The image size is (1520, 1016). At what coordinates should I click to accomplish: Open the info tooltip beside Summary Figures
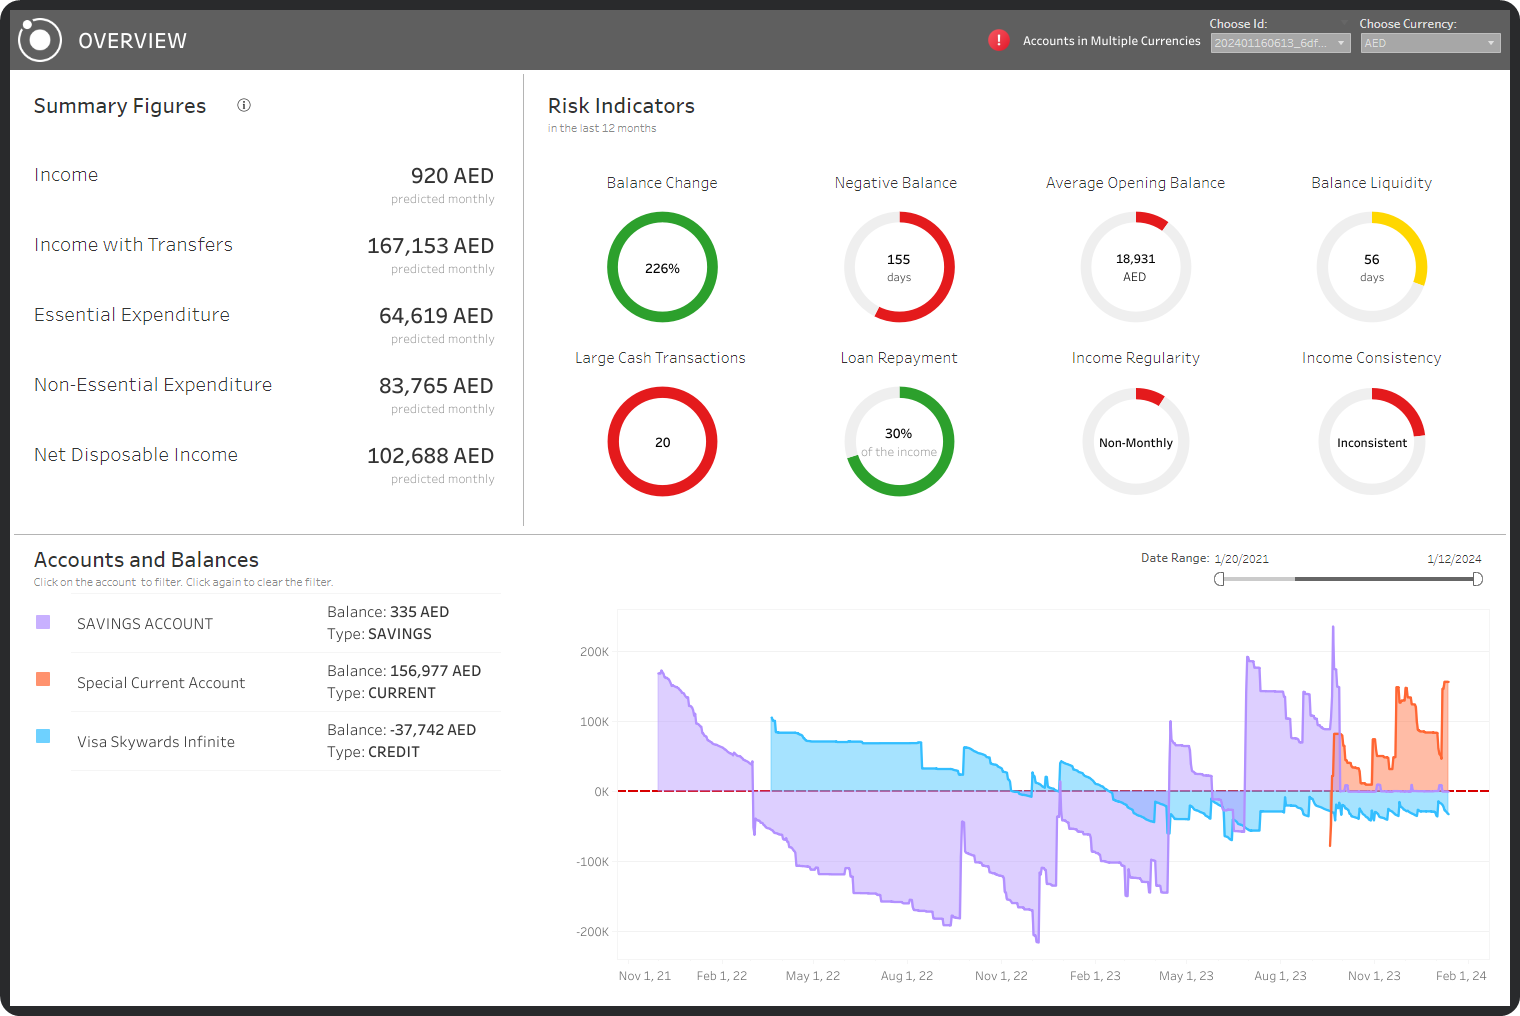[243, 105]
